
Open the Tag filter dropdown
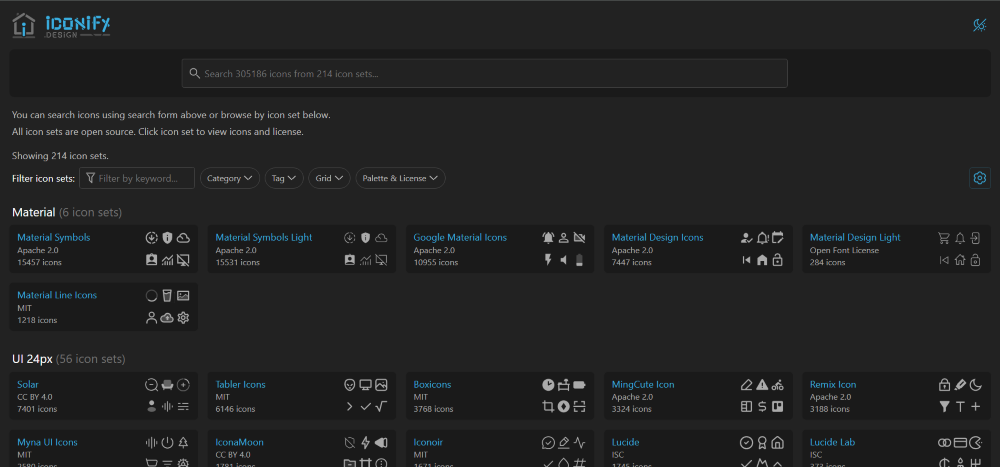[x=284, y=178]
